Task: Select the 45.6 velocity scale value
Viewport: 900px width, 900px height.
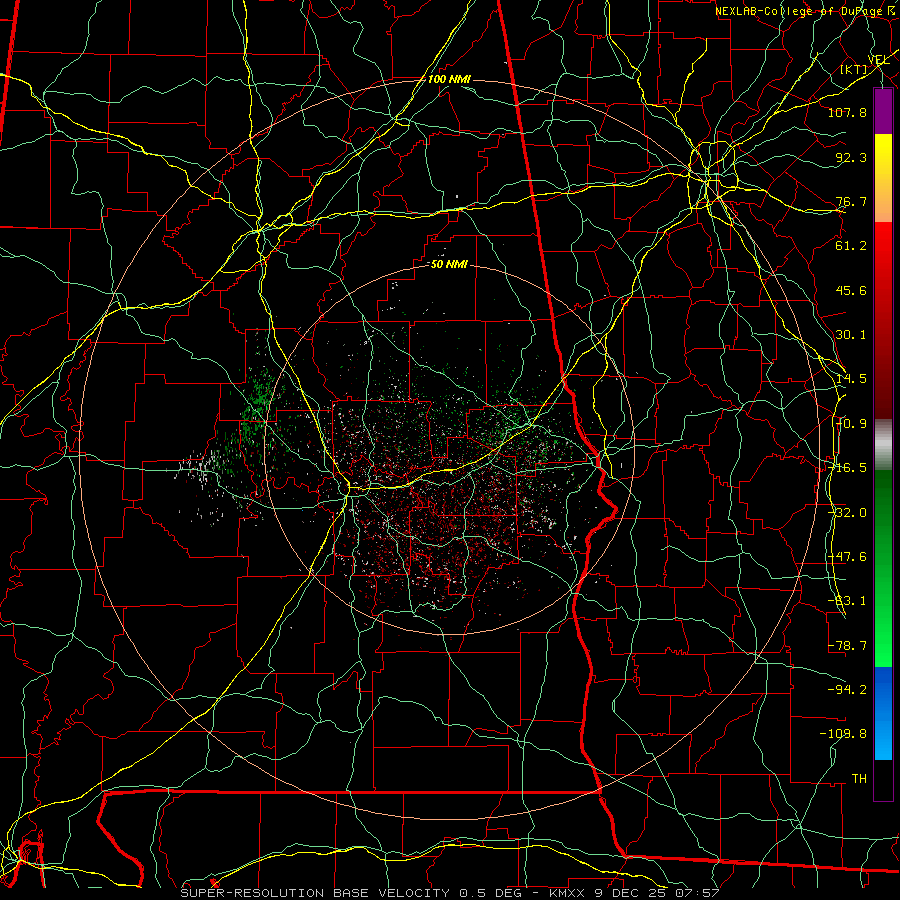Action: pyautogui.click(x=851, y=290)
